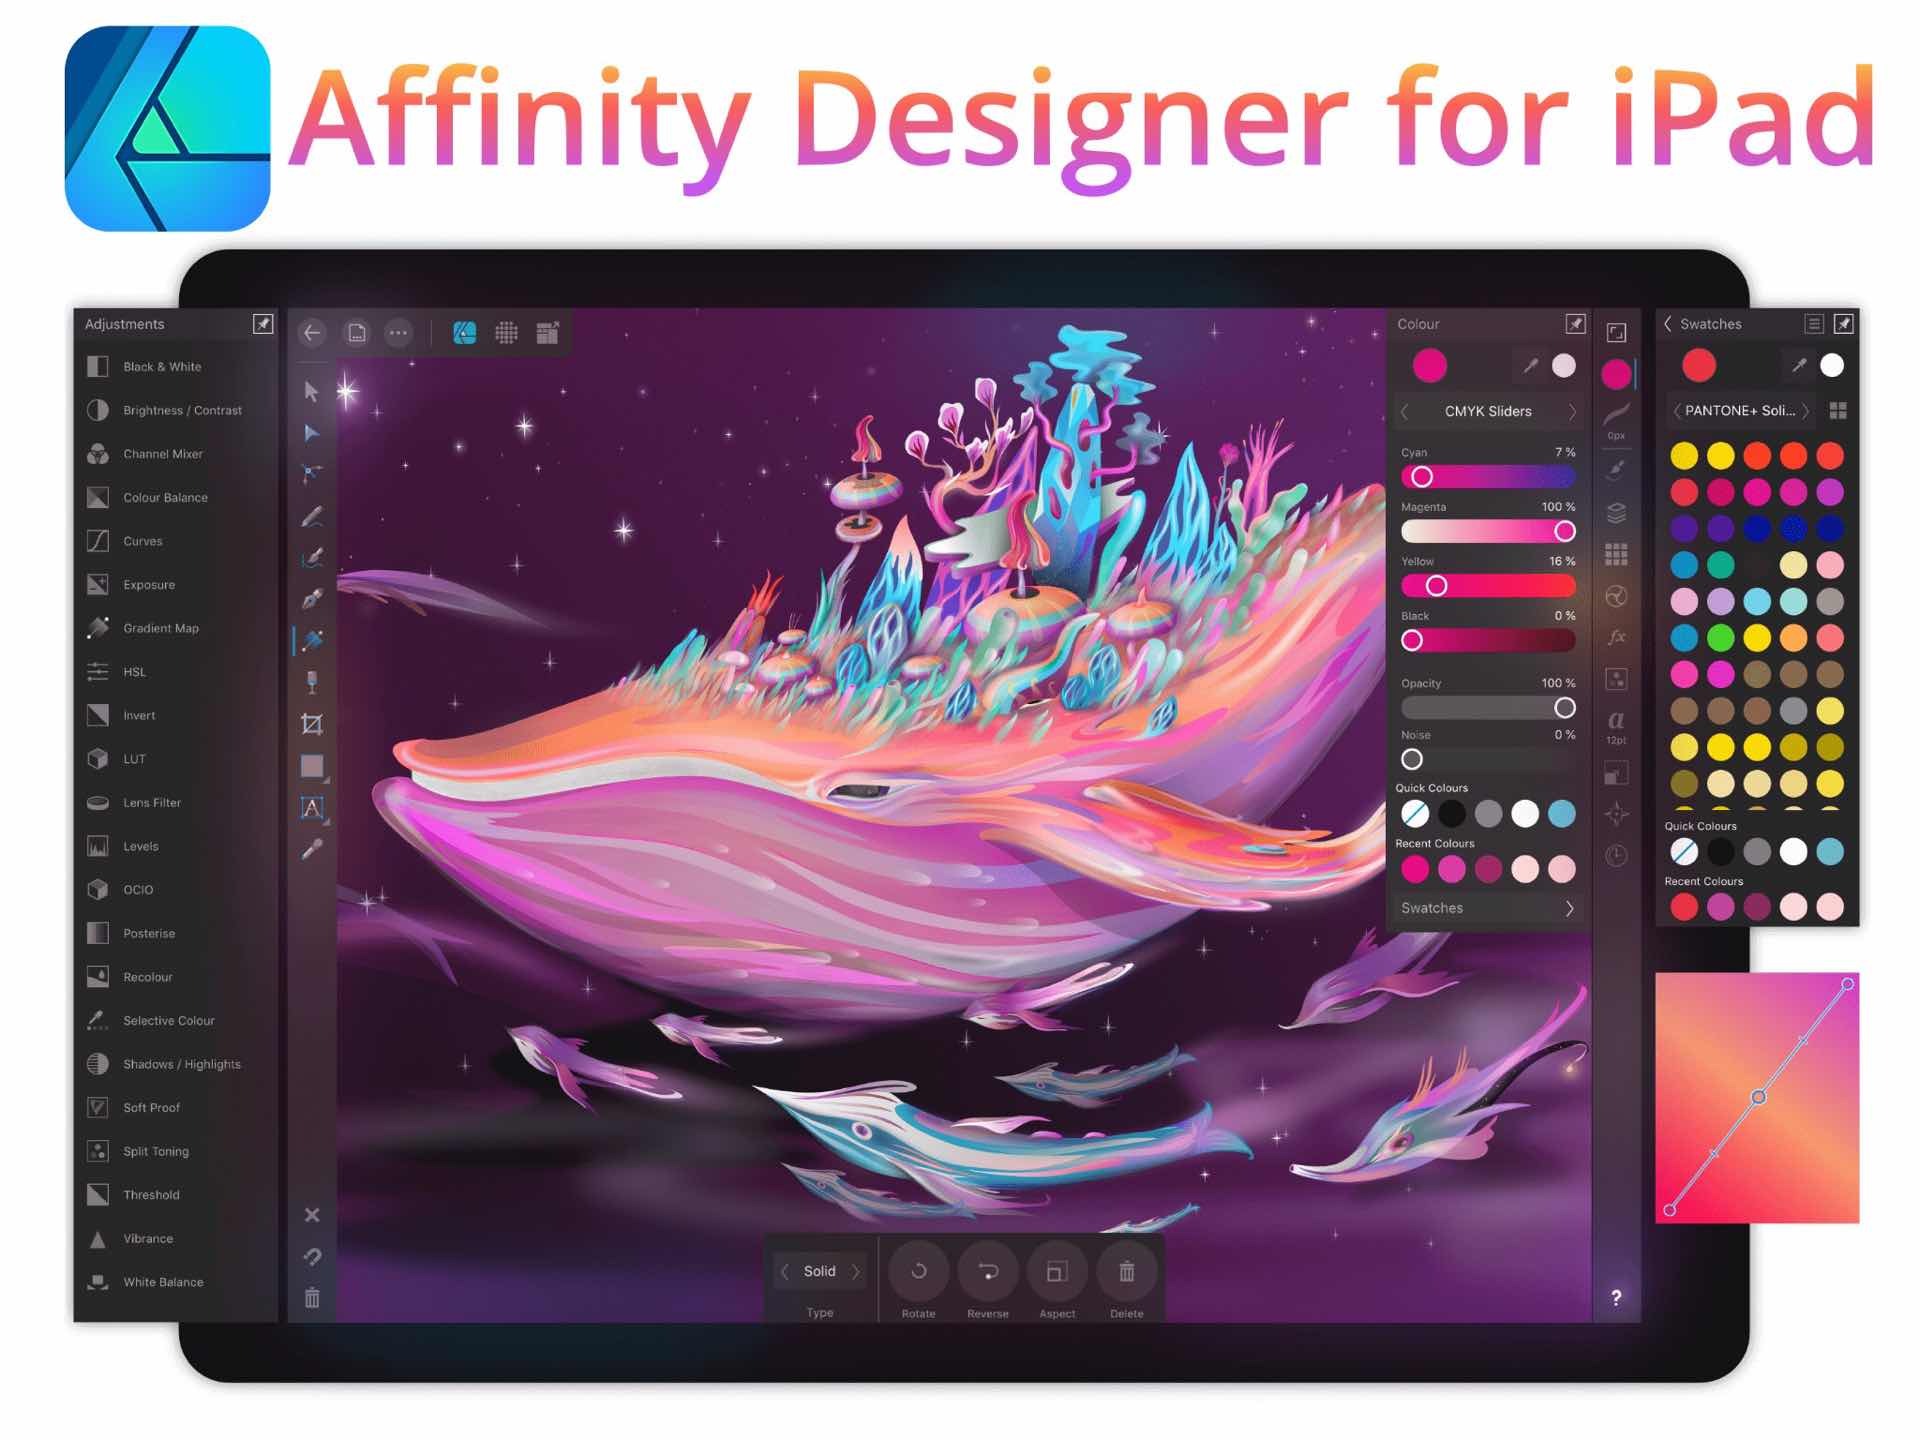Viewport: 1920px width, 1440px height.
Task: Expand the Swatches panel chevron
Action: point(1574,915)
